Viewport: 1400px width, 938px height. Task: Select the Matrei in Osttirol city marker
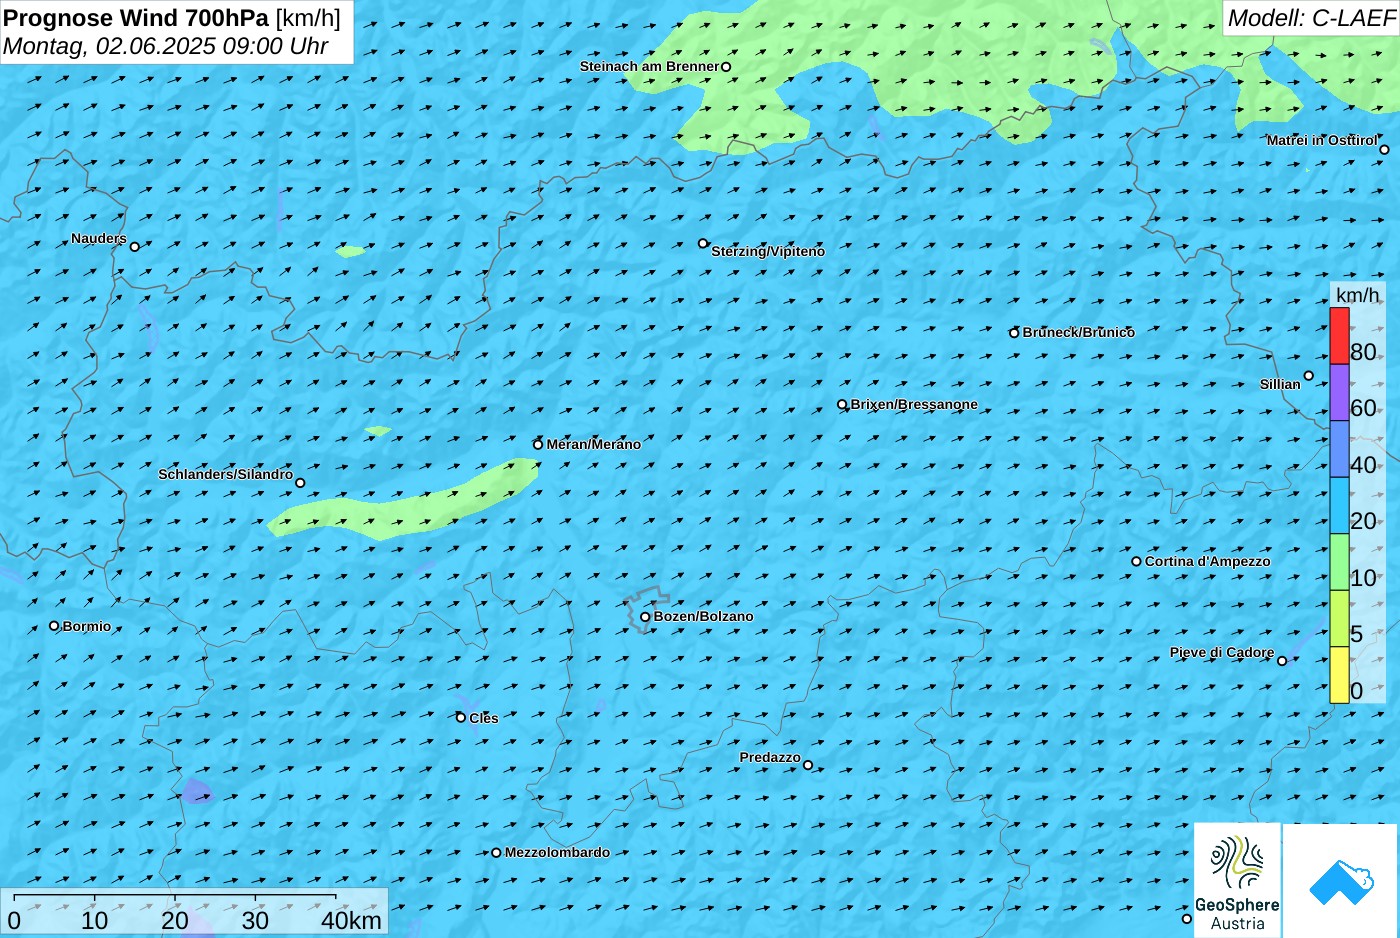tap(1384, 150)
